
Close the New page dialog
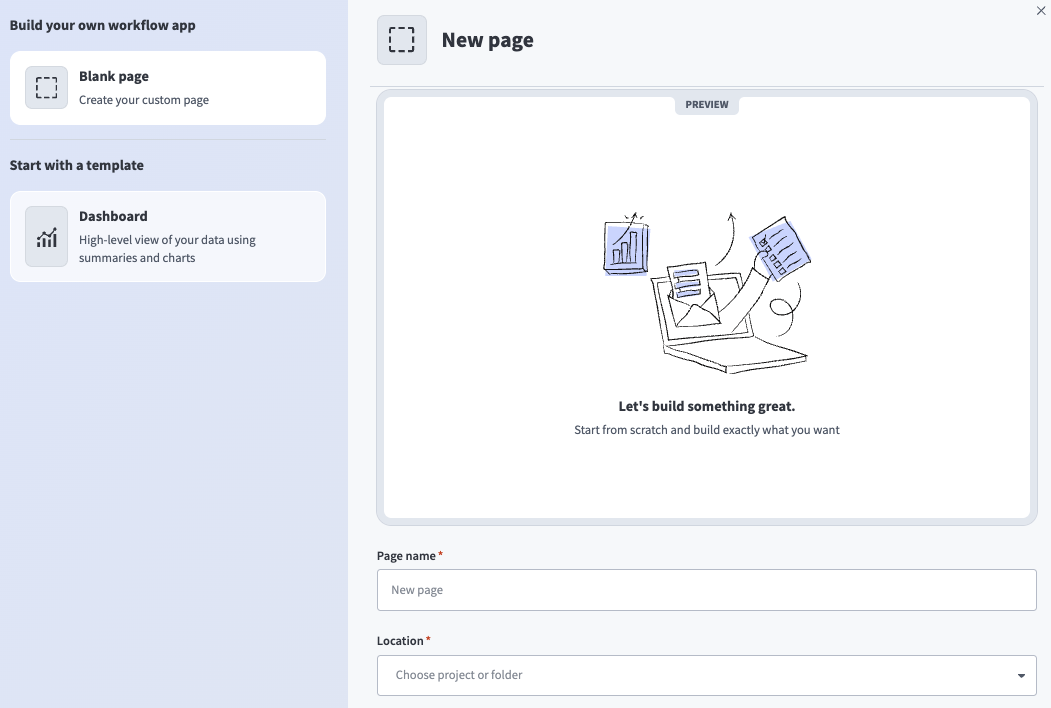(1040, 10)
